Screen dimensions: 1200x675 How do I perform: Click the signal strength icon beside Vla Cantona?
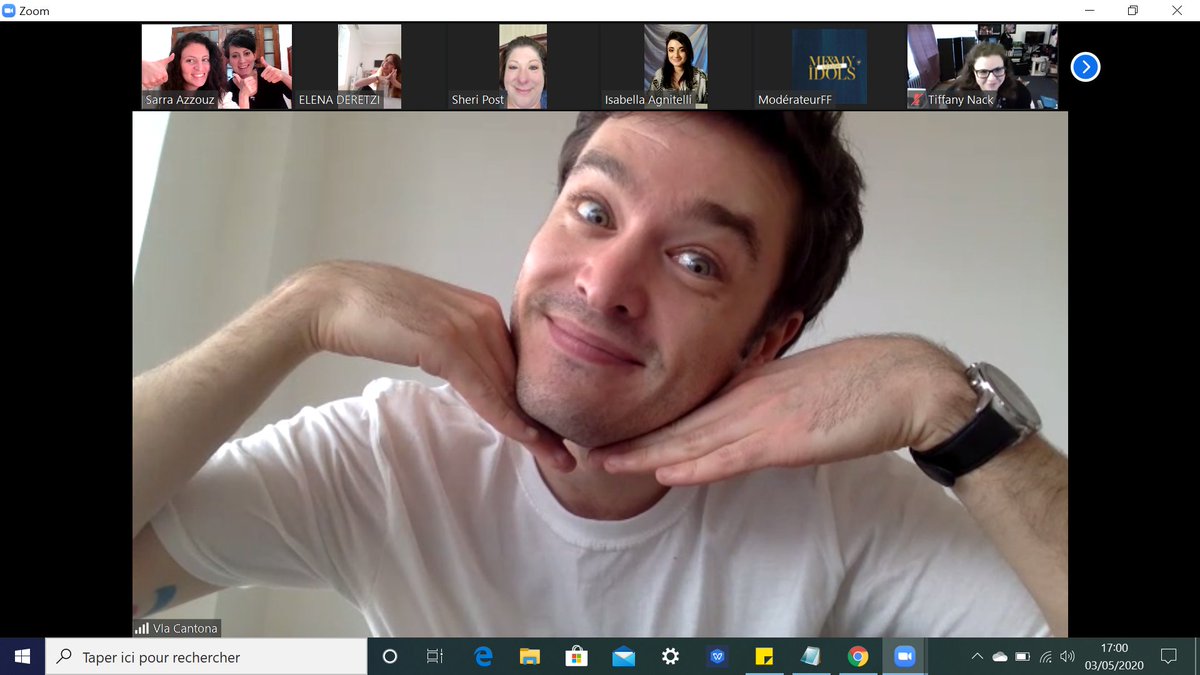[141, 629]
